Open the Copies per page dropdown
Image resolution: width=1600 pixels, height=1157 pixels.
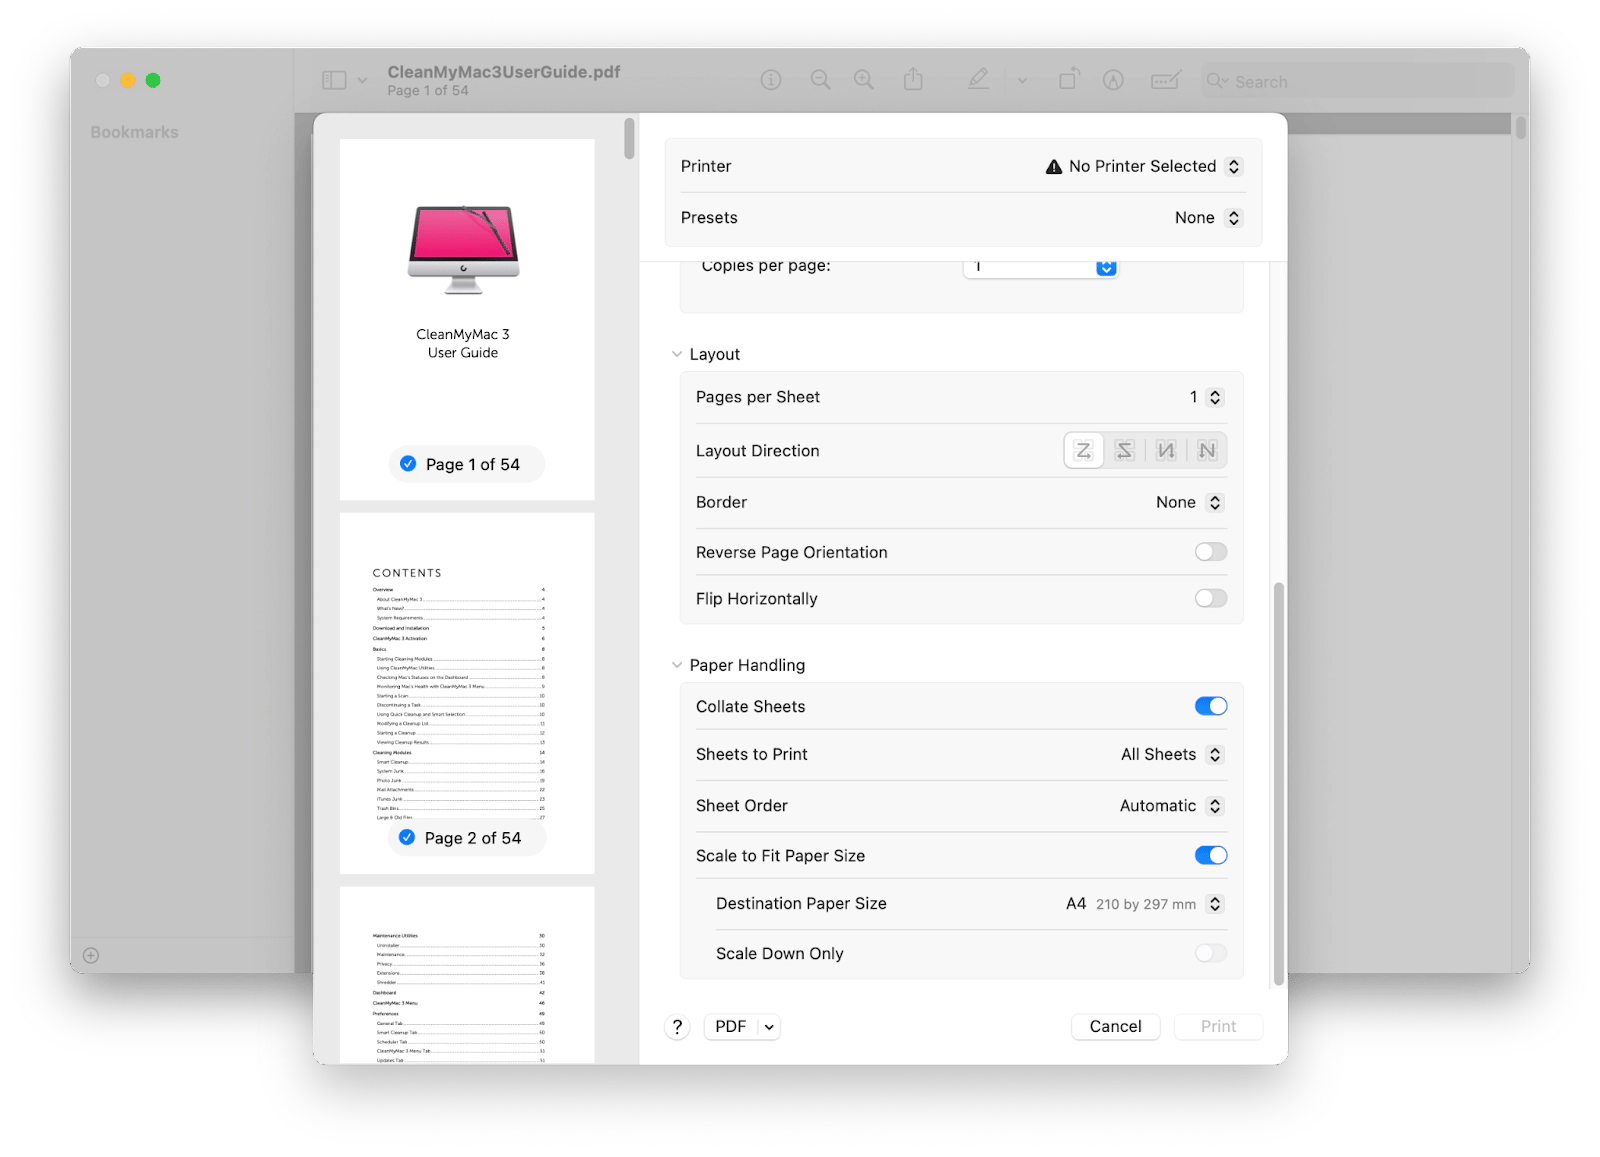(1106, 267)
